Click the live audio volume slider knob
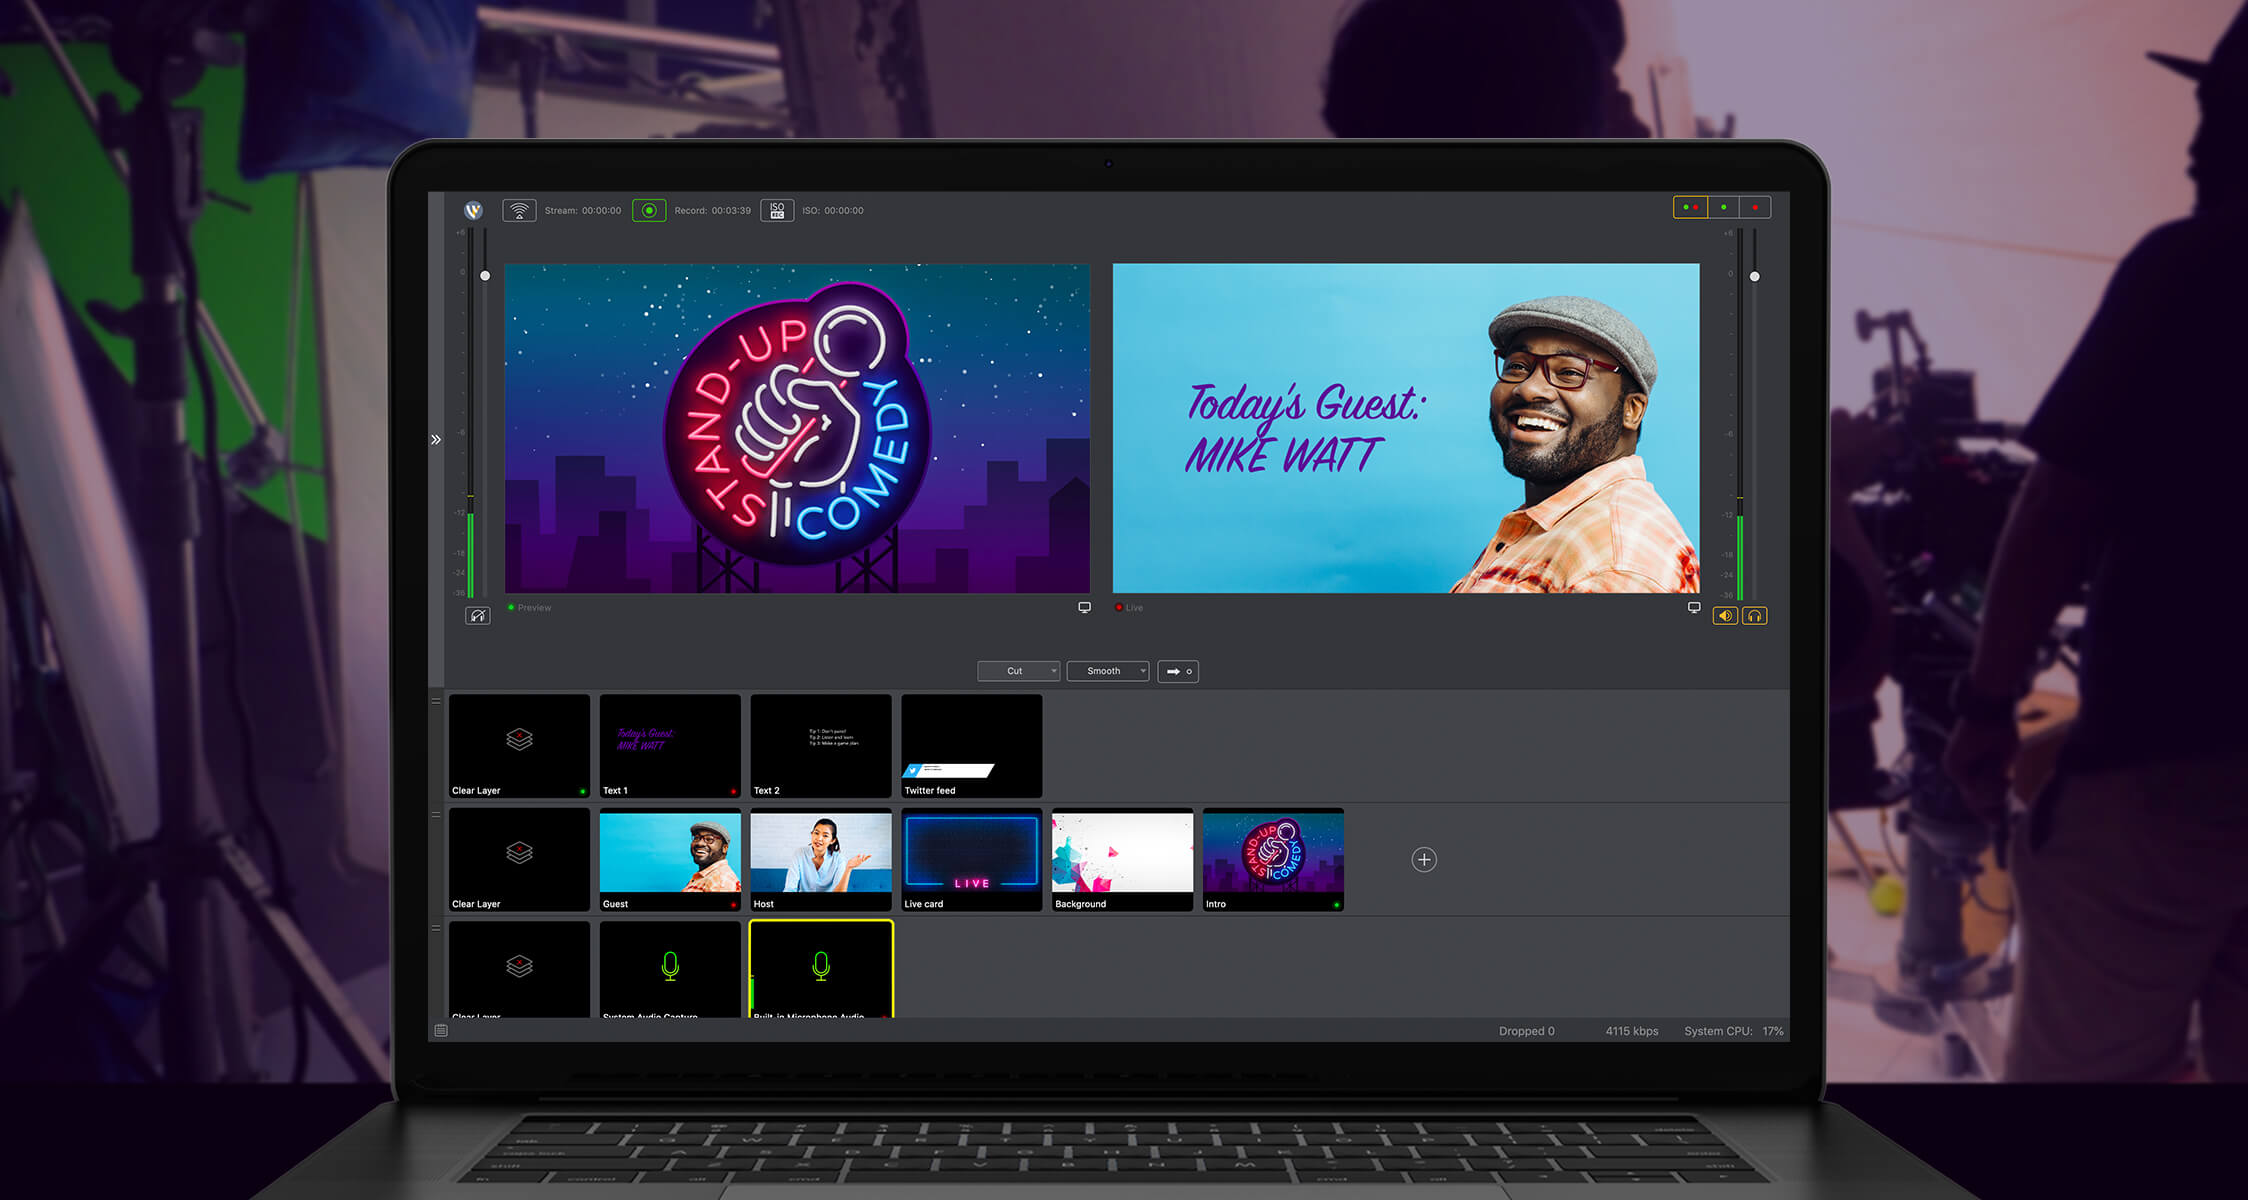The image size is (2248, 1200). coord(1754,276)
